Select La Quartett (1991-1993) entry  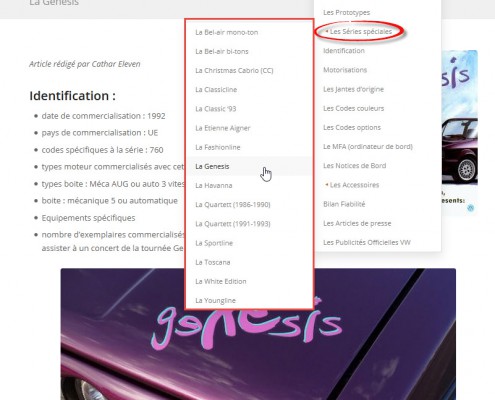tap(233, 224)
